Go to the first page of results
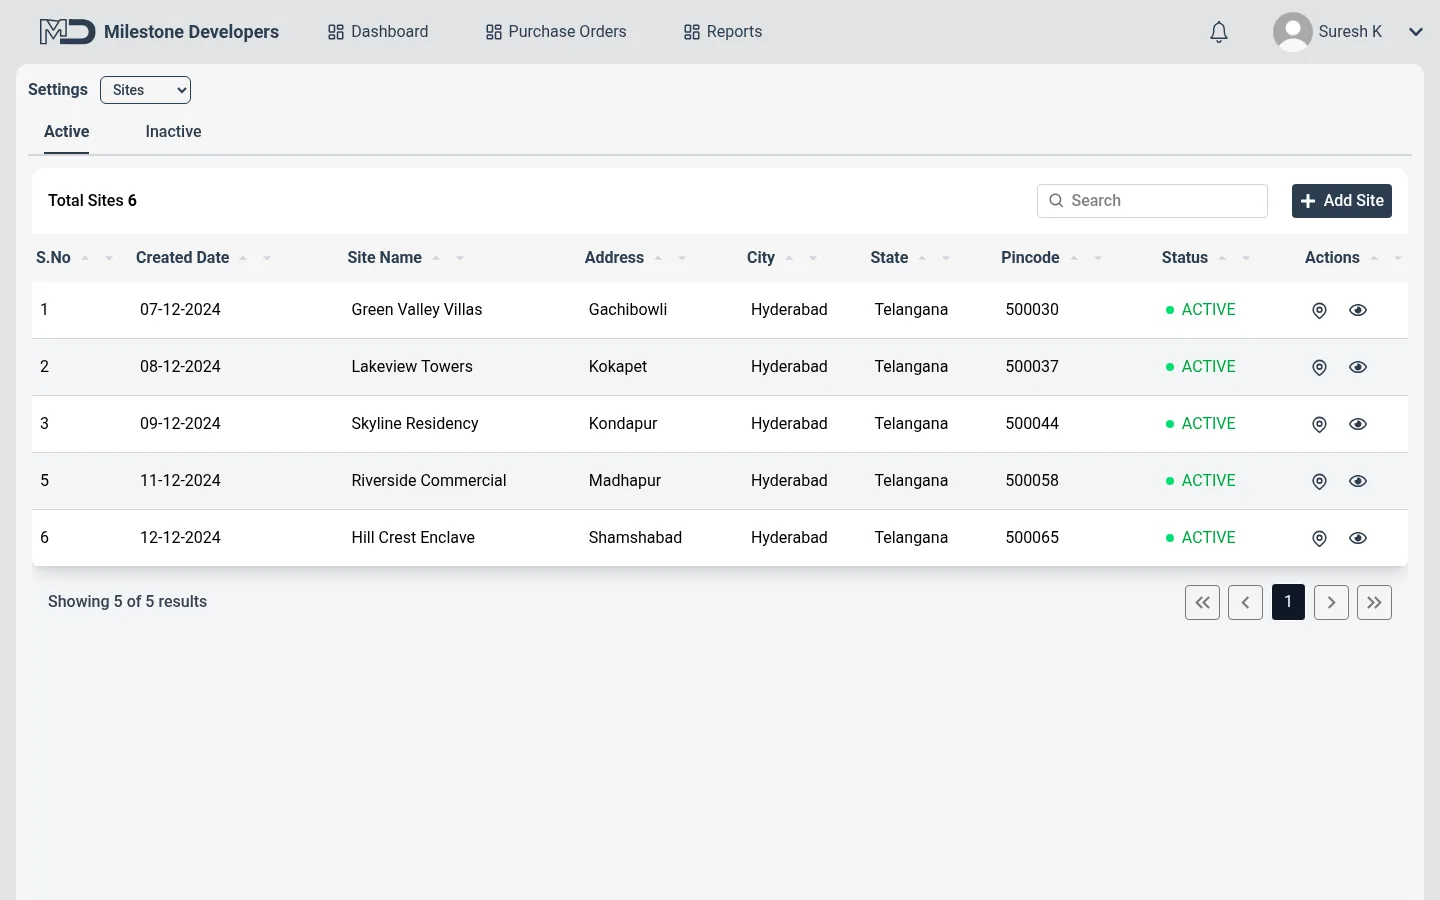Screen dimensions: 1440x900 1202,602
